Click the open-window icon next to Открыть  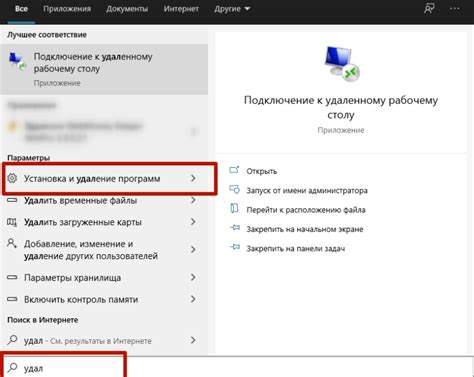coord(234,170)
